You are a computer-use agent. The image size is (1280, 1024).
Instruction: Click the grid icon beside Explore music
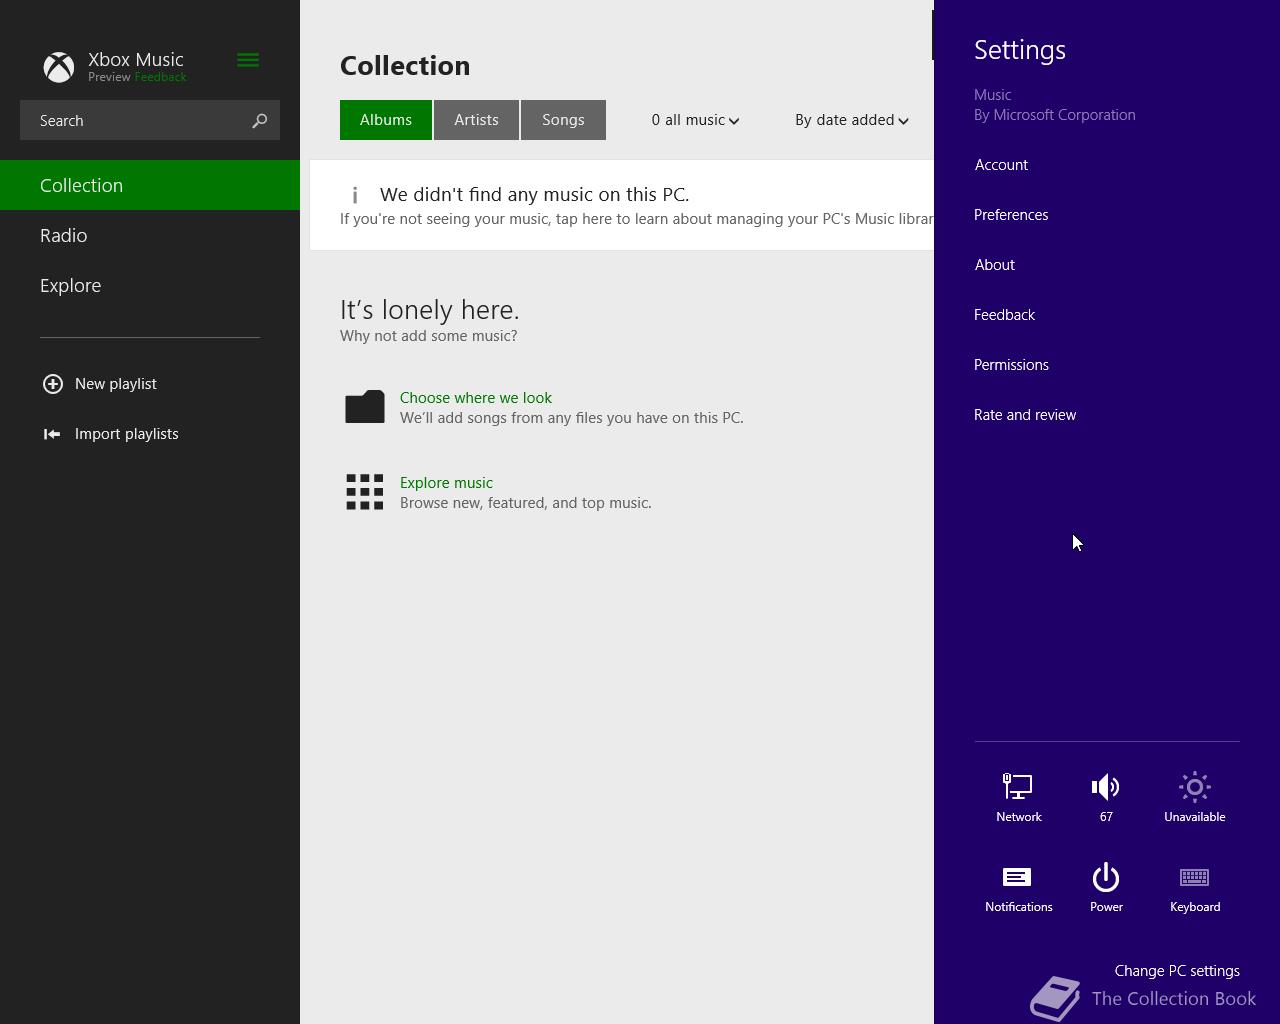point(365,492)
